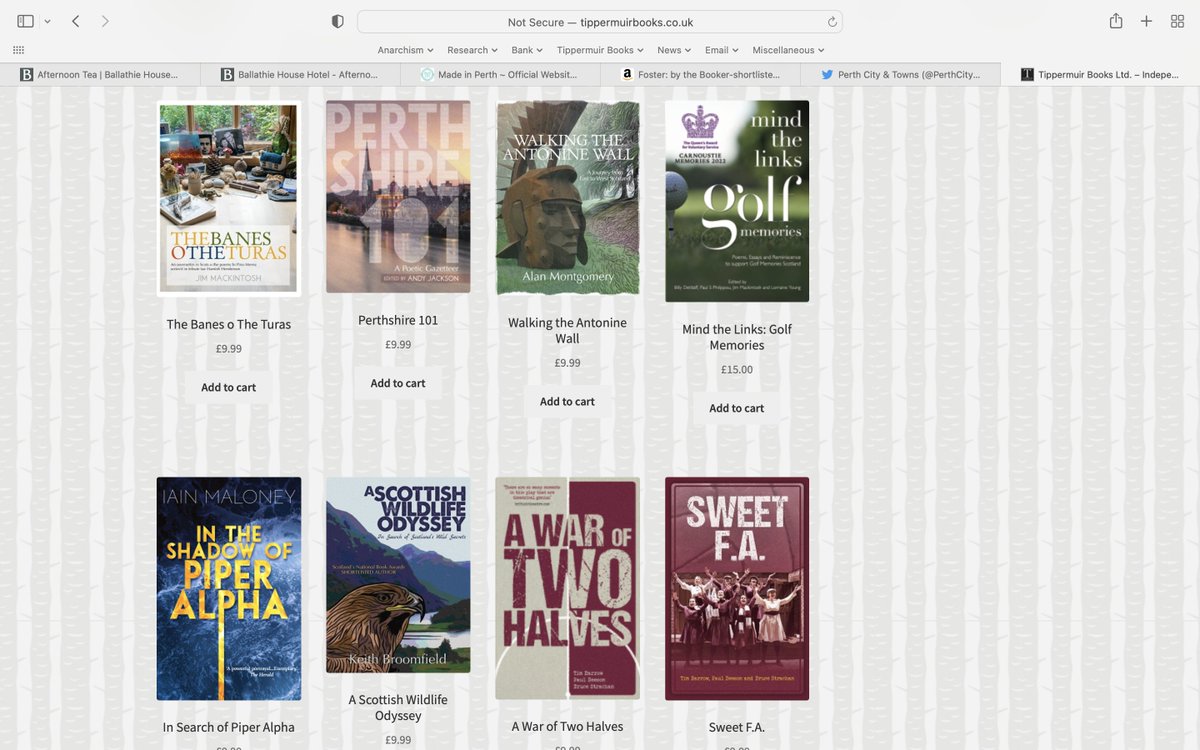Open In the Shadow of Piper Alpha cover
The width and height of the screenshot is (1200, 750).
pos(229,589)
